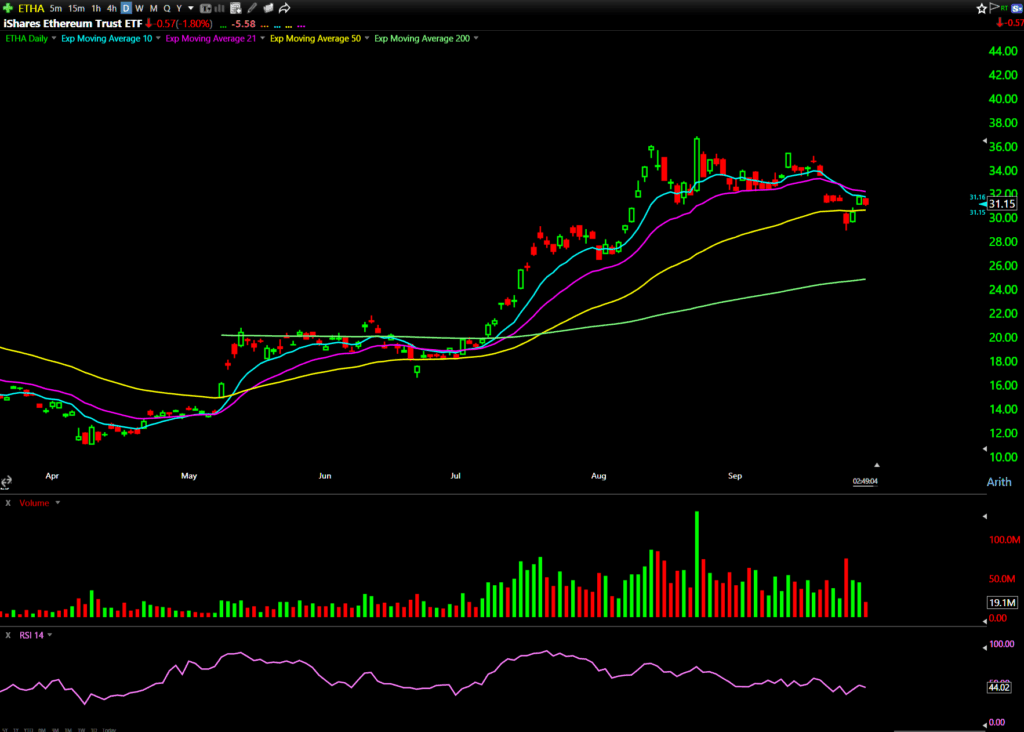
Task: Close the RSI 14 pane with its X
Action: [7, 635]
